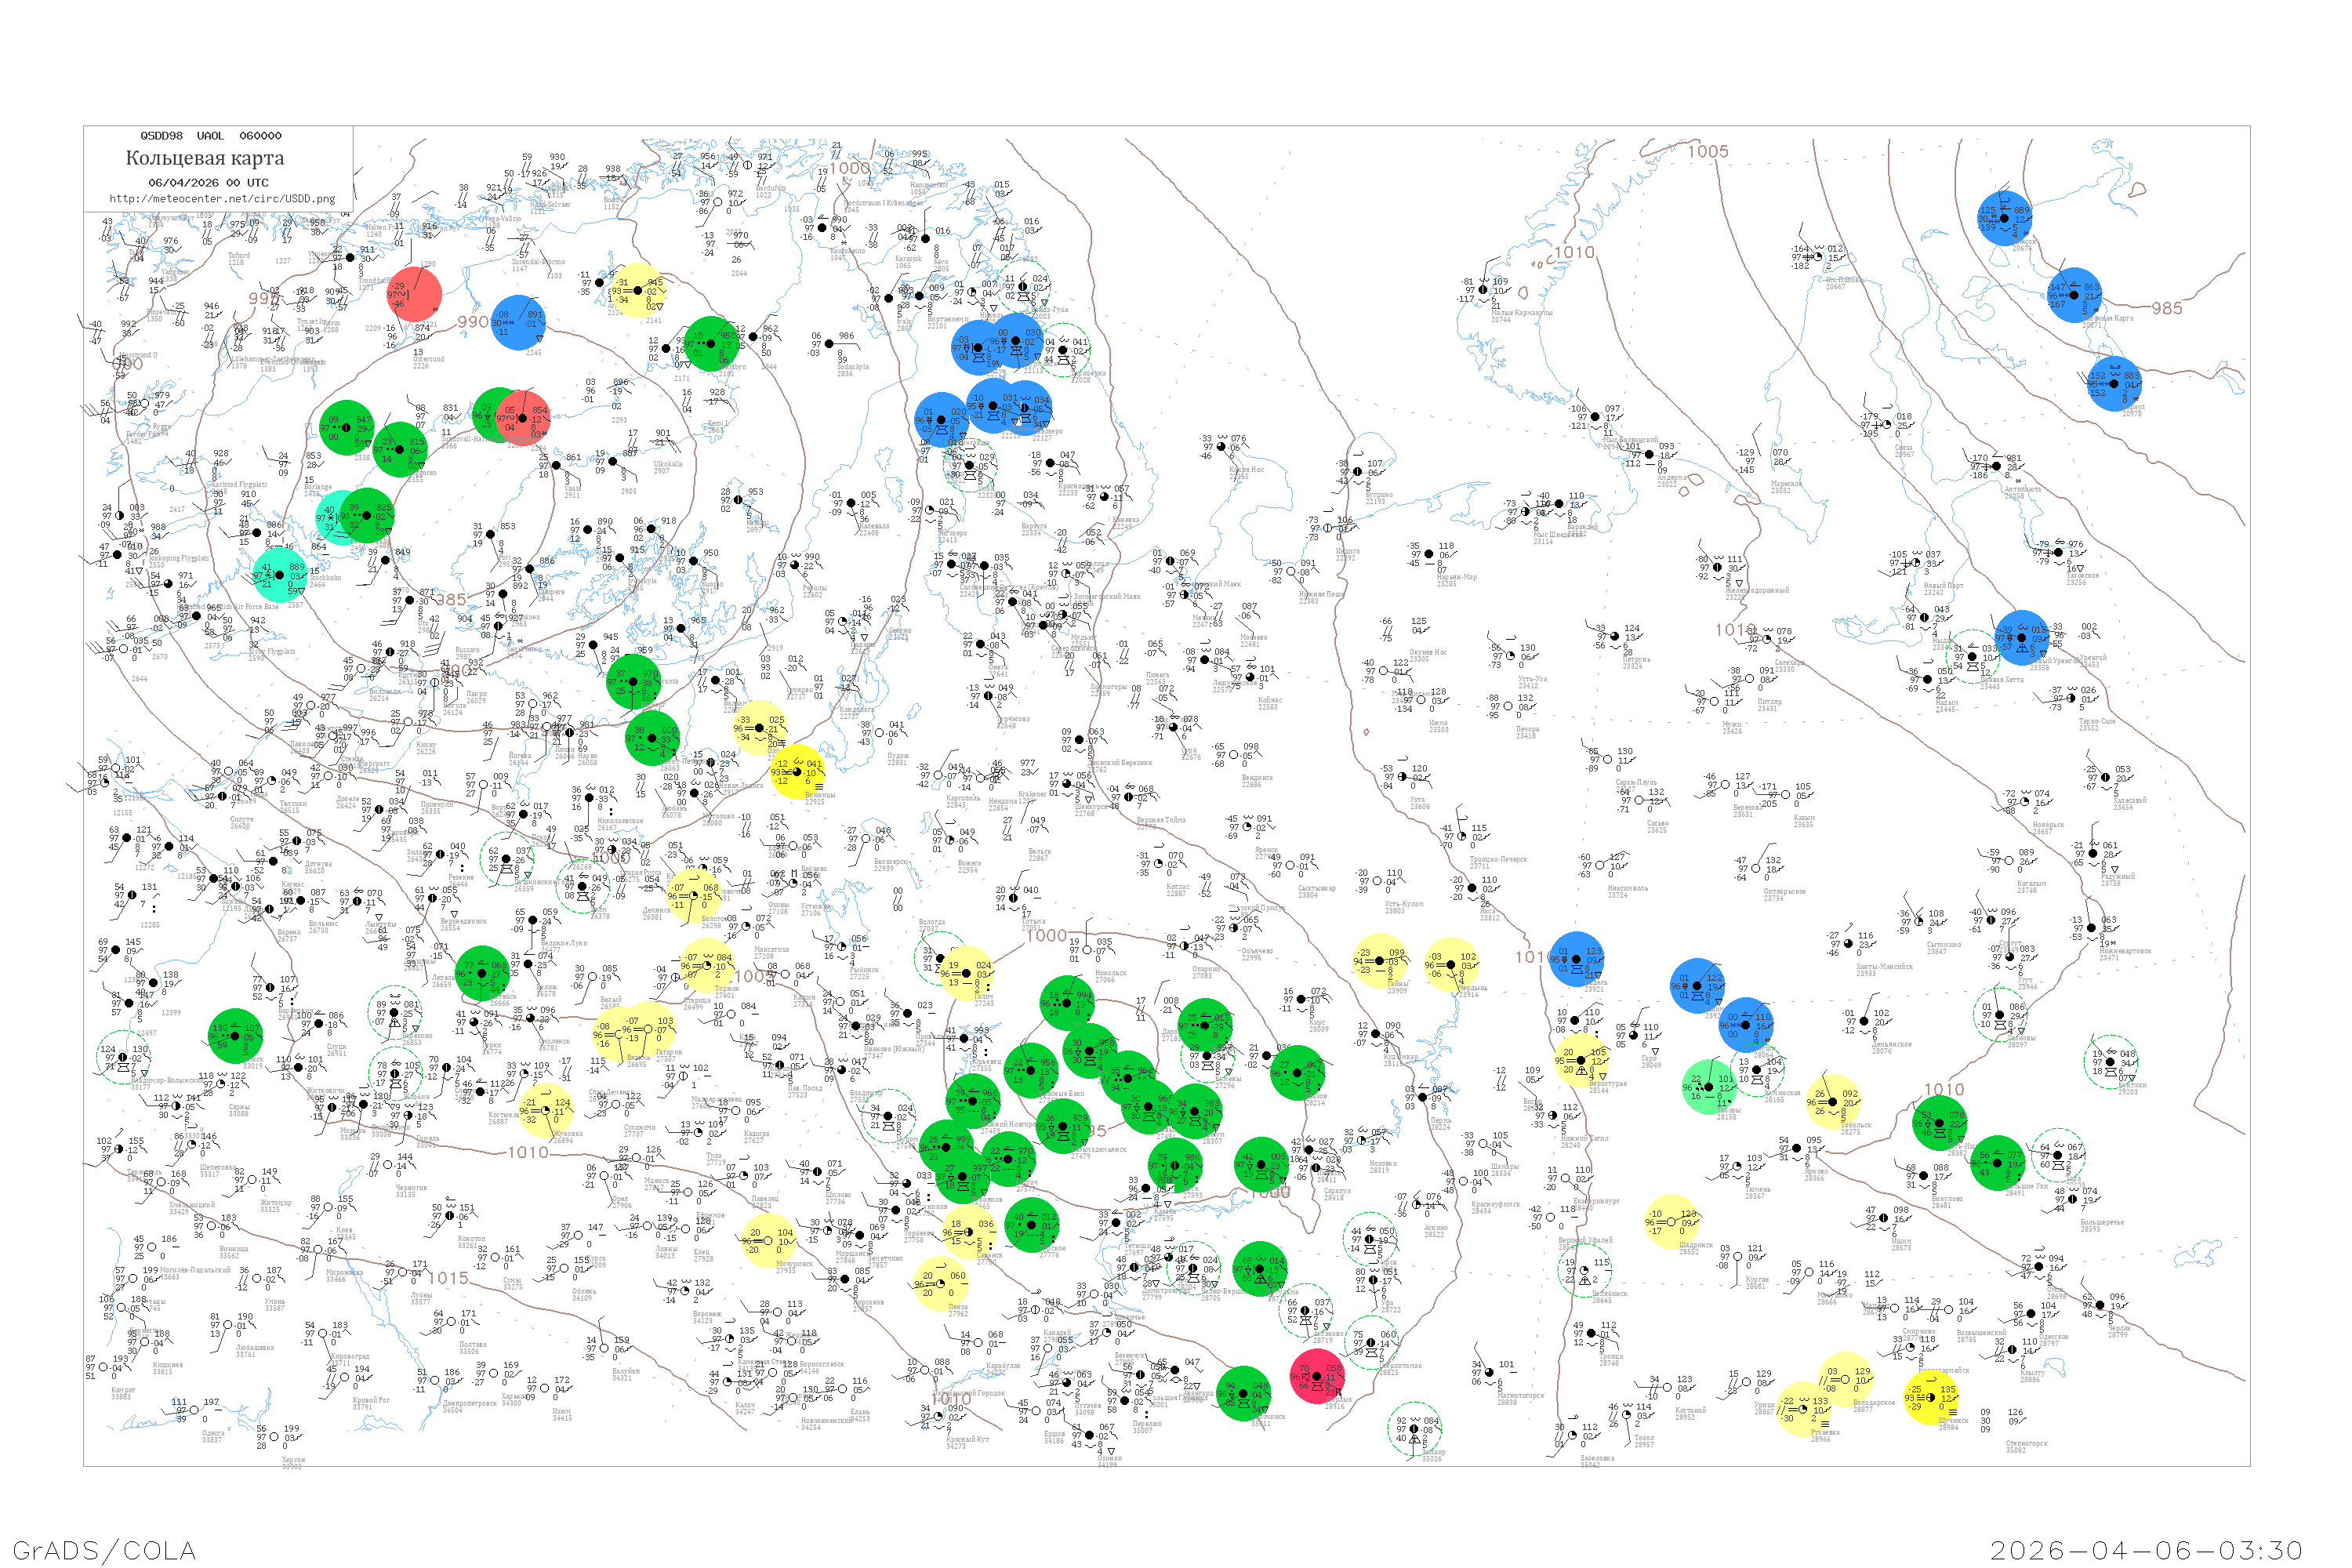Click the 985 isobar label near Сопочная Карга

coord(2167,309)
